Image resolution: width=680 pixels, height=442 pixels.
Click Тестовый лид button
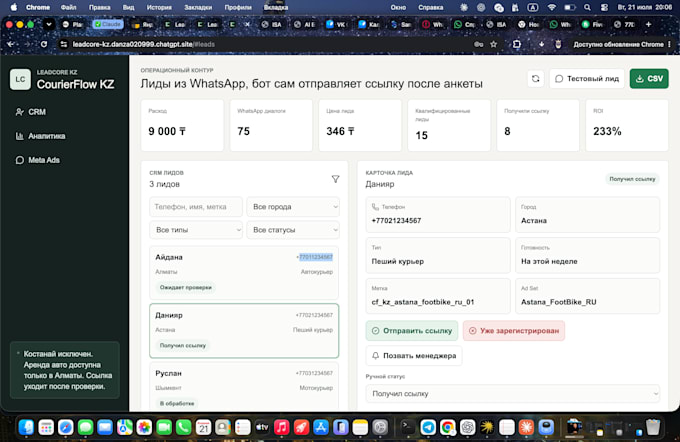587,79
